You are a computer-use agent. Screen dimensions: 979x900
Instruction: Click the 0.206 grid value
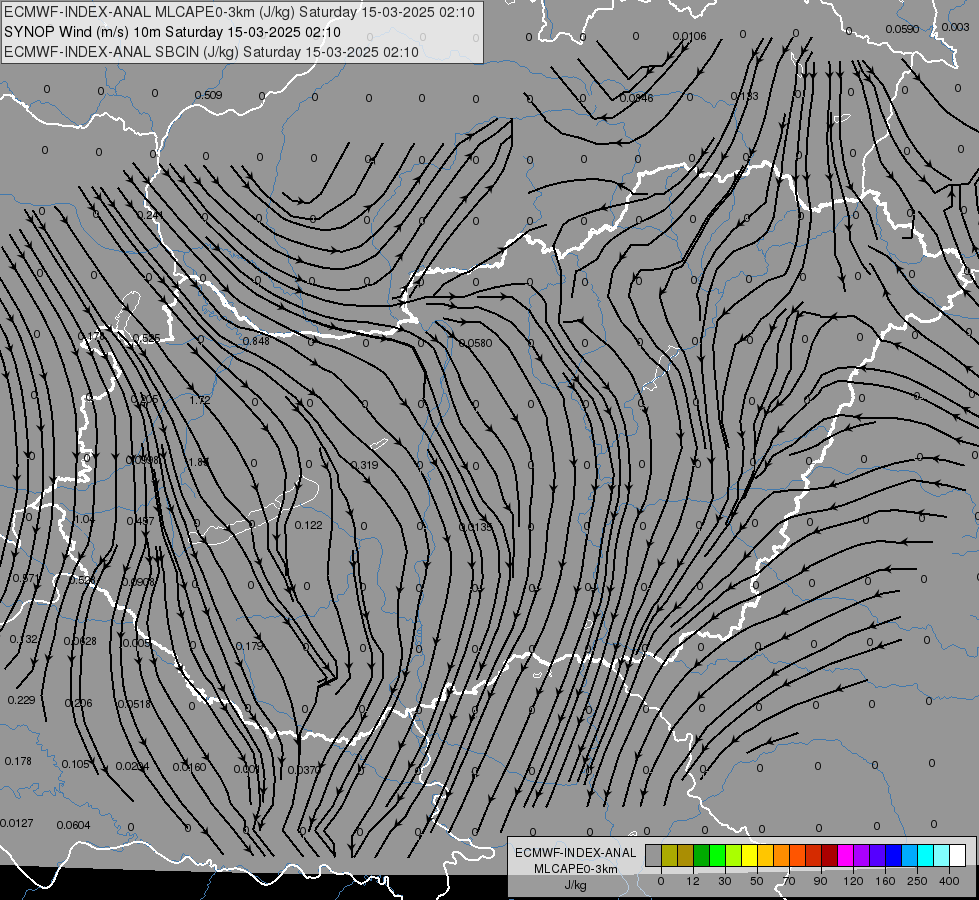point(78,703)
